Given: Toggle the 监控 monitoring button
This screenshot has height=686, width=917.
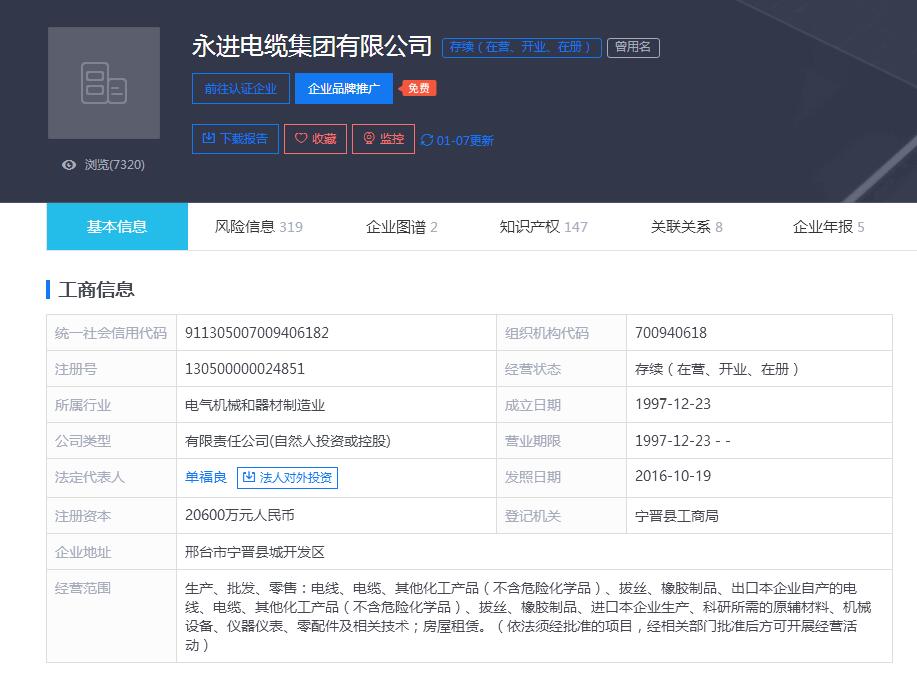Looking at the screenshot, I should click(383, 139).
